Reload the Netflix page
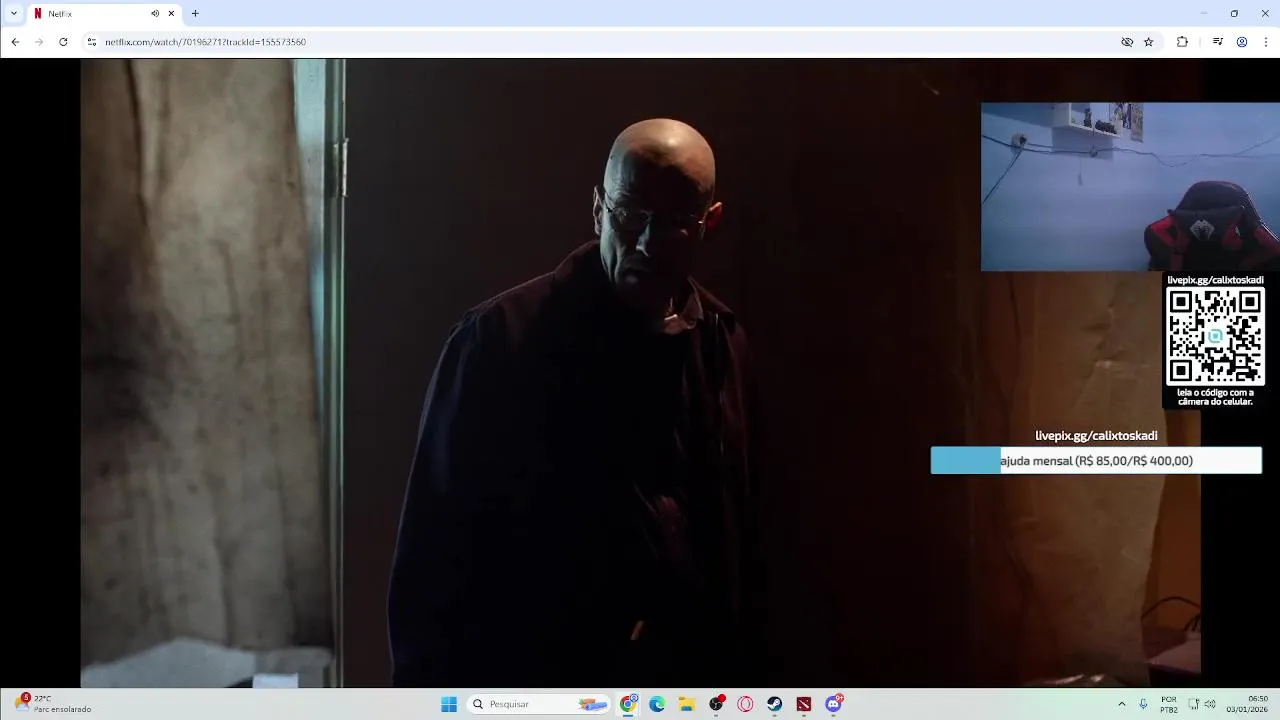Image resolution: width=1280 pixels, height=720 pixels. point(63,42)
